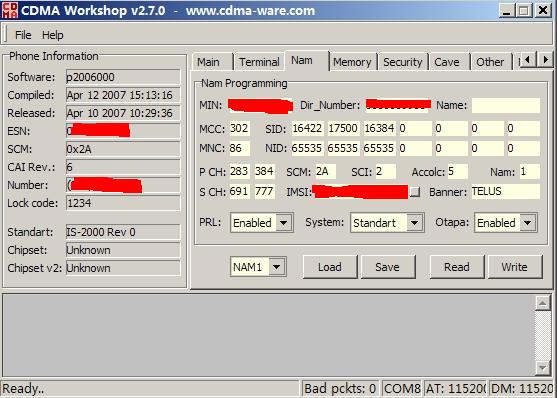Click the Name input field
Screen dimensions: 557x398
coord(505,106)
